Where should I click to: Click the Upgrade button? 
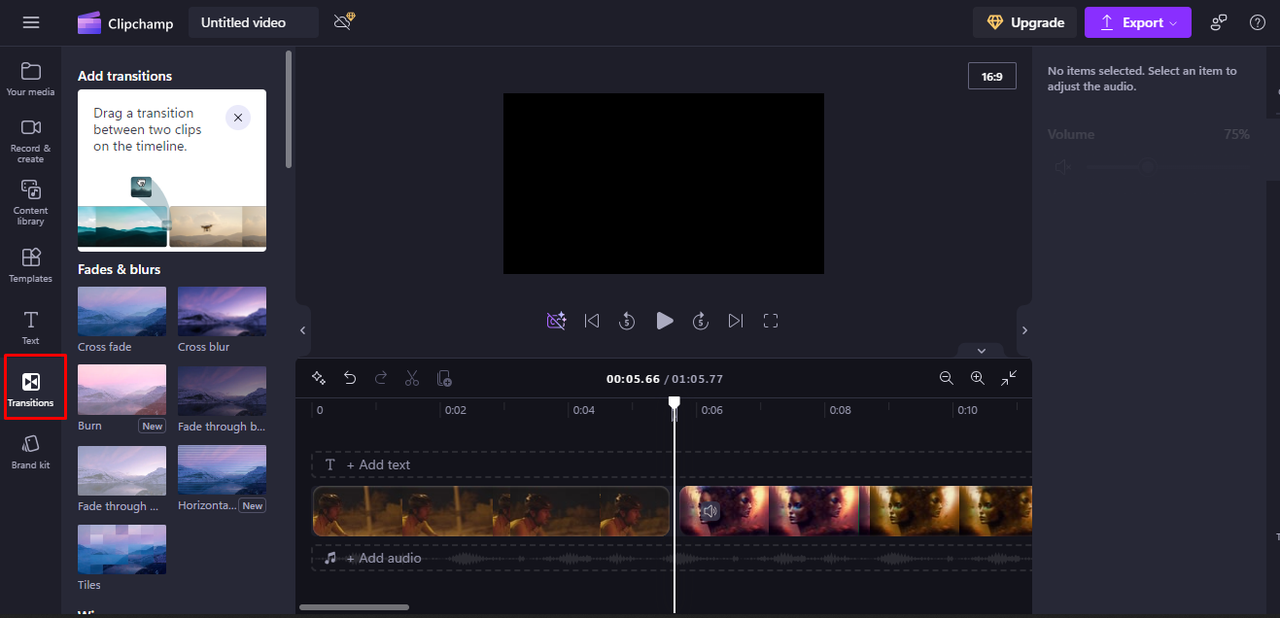pyautogui.click(x=1025, y=22)
